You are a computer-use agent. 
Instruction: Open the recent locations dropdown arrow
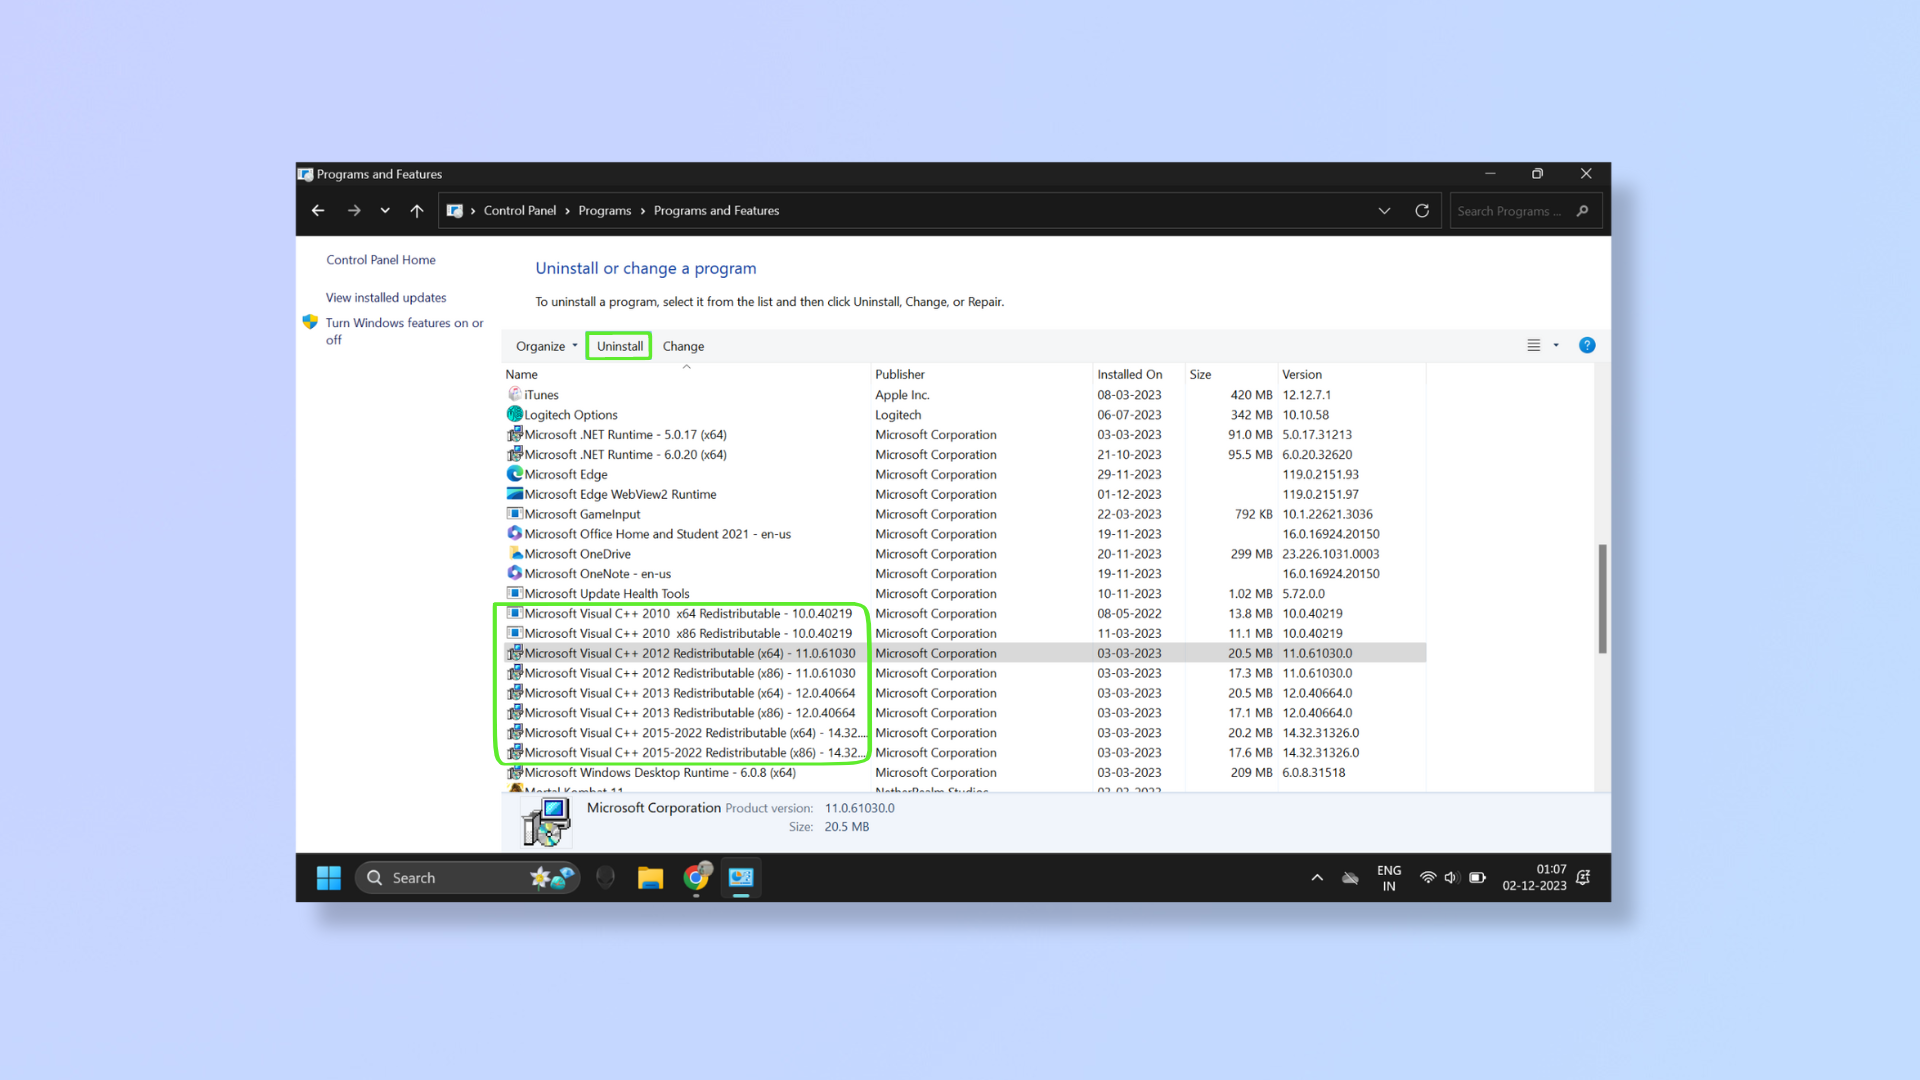(x=385, y=211)
